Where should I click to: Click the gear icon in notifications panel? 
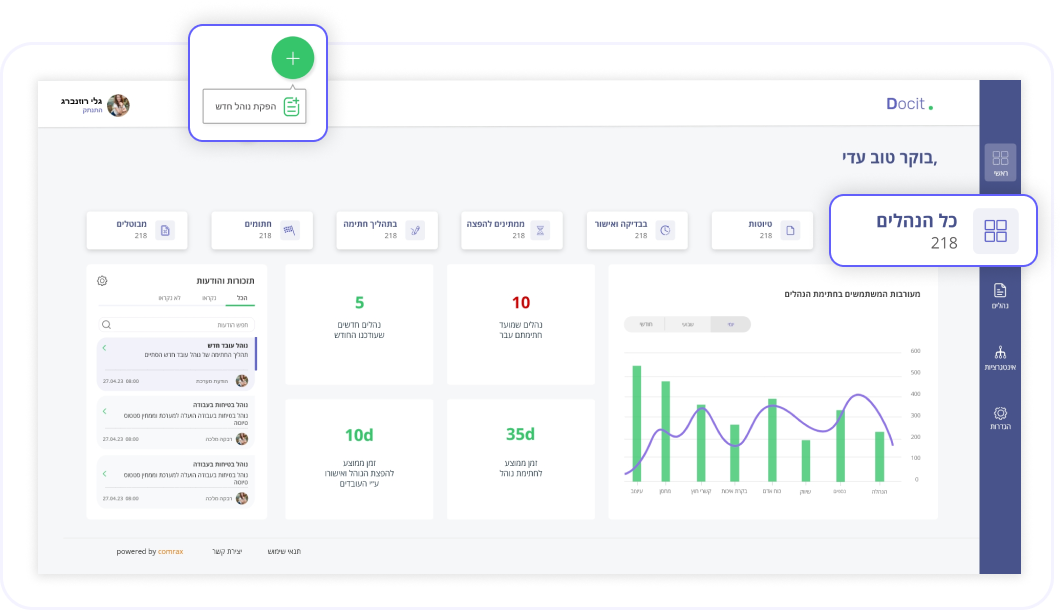[102, 281]
